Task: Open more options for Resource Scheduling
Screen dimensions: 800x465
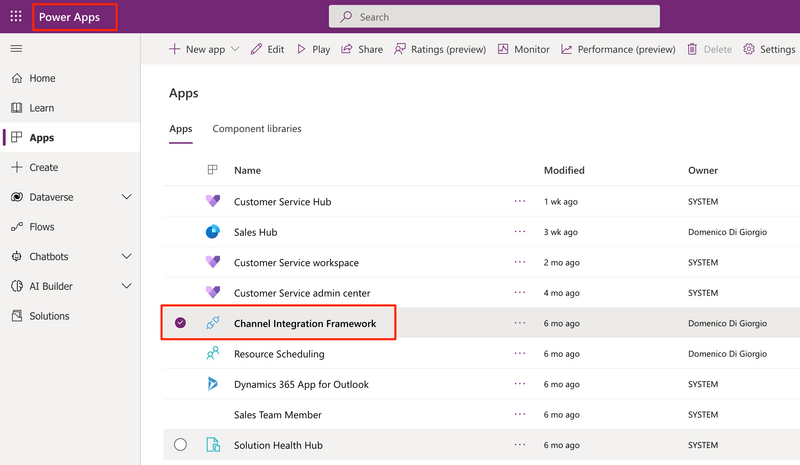Action: [x=520, y=353]
